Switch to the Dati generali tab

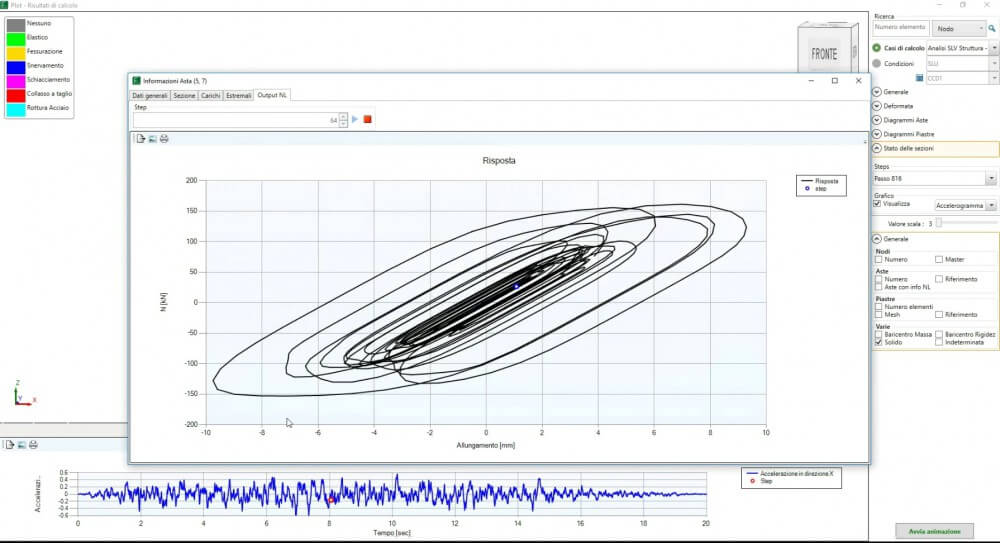(x=150, y=96)
